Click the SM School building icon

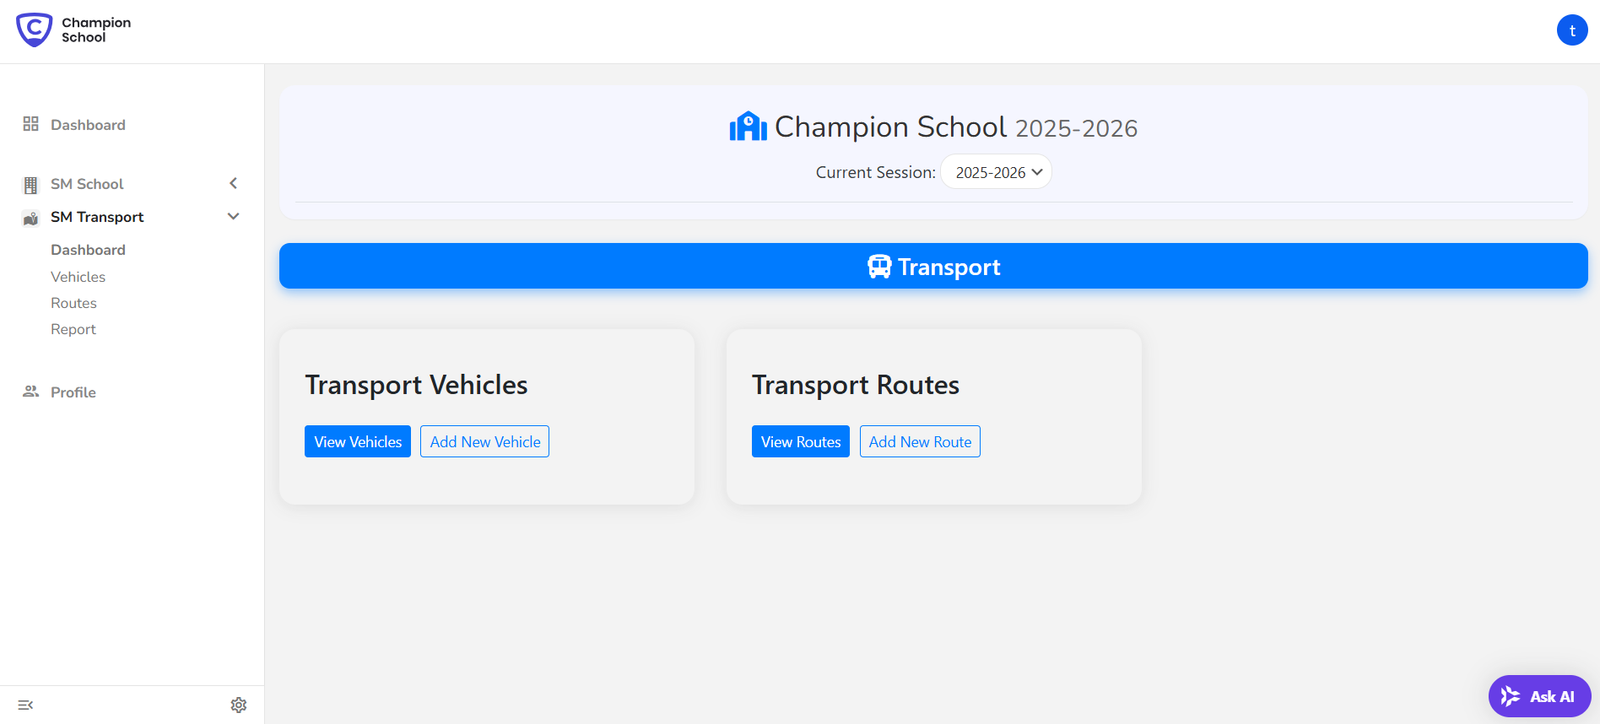click(31, 185)
